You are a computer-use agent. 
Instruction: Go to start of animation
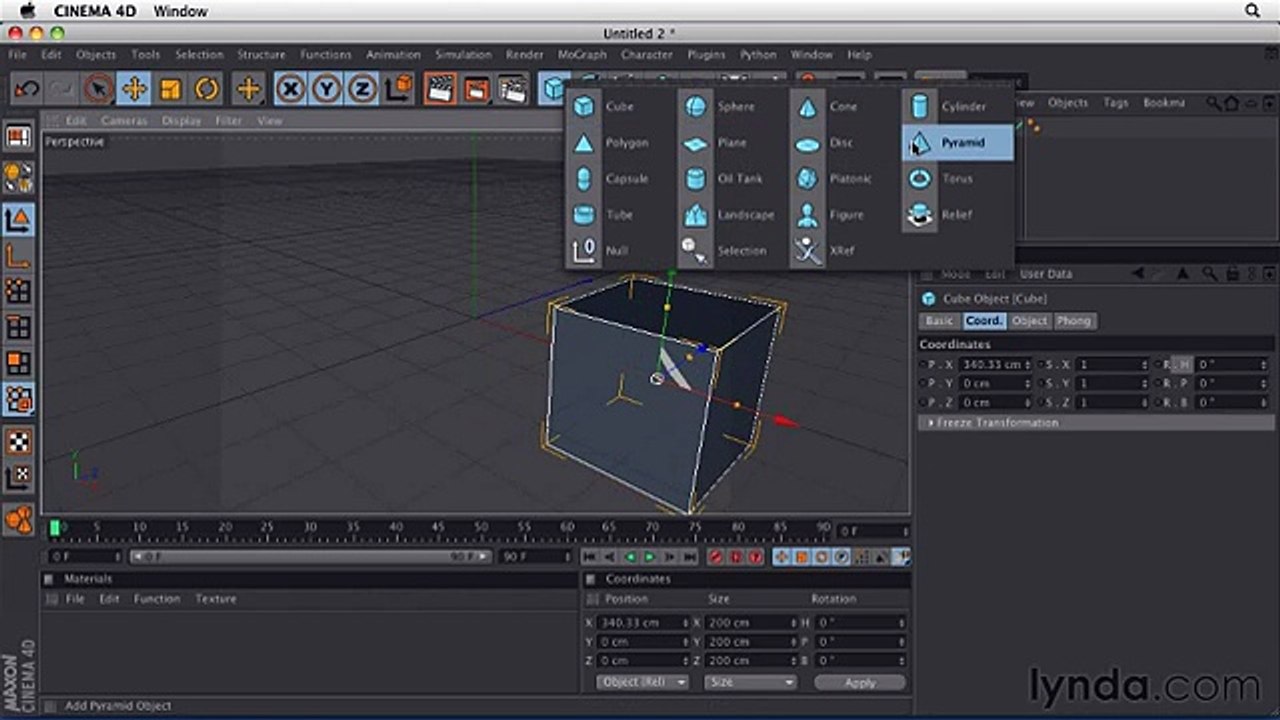click(x=591, y=557)
